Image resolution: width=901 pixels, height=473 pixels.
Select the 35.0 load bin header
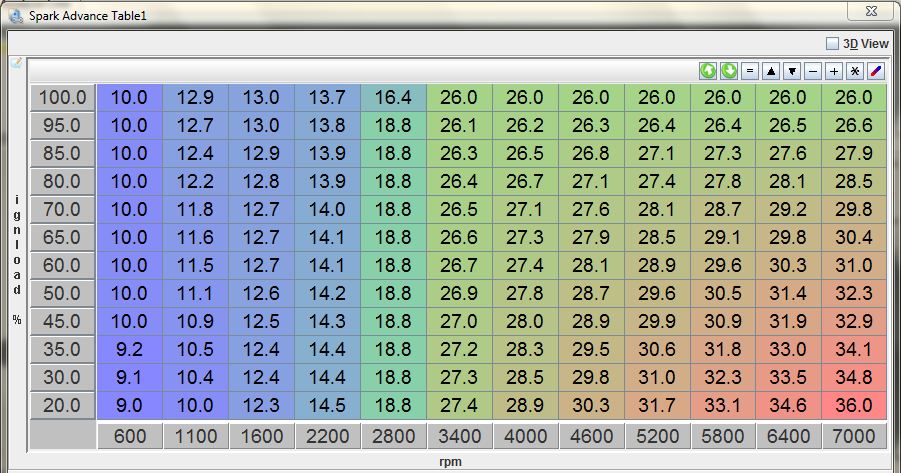[x=62, y=349]
